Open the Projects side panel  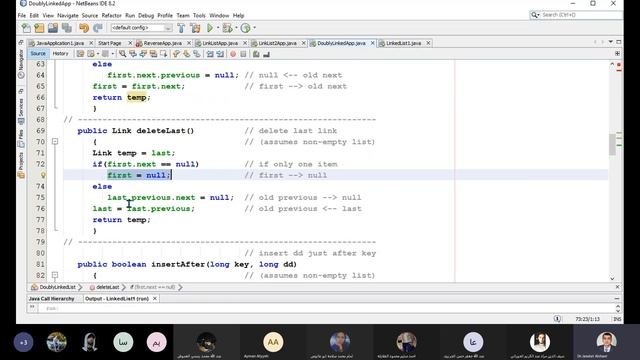pos(21,165)
